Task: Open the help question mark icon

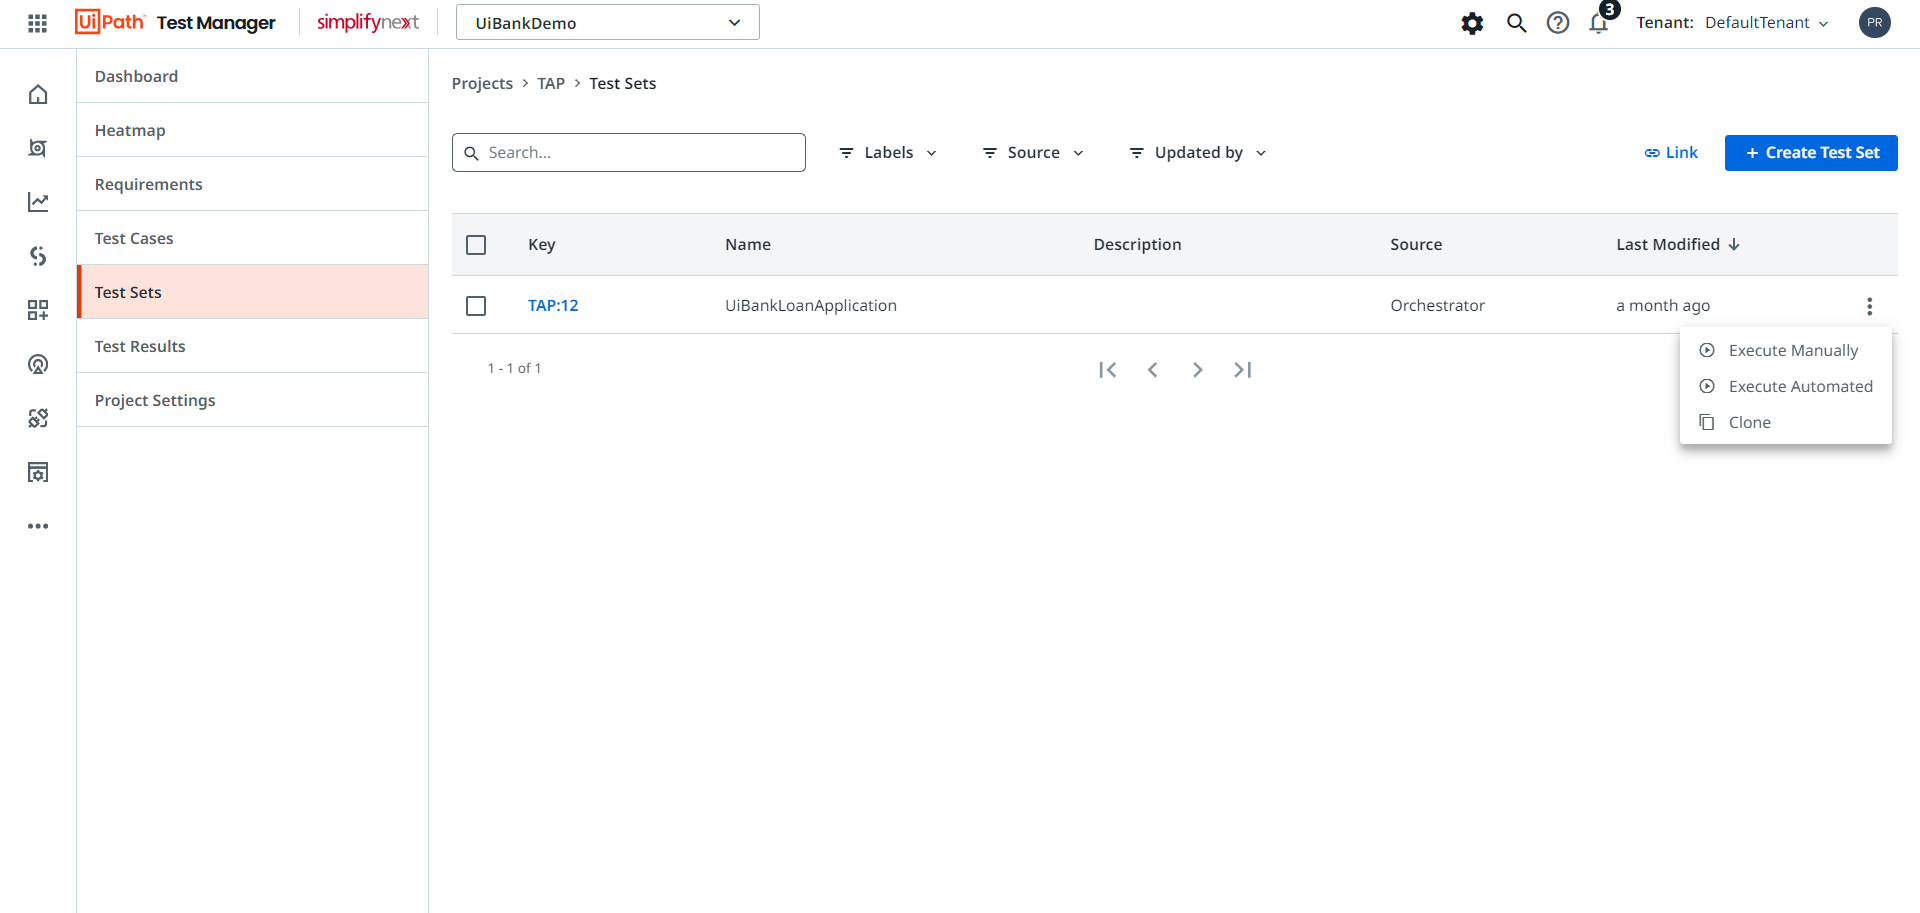Action: [1558, 23]
